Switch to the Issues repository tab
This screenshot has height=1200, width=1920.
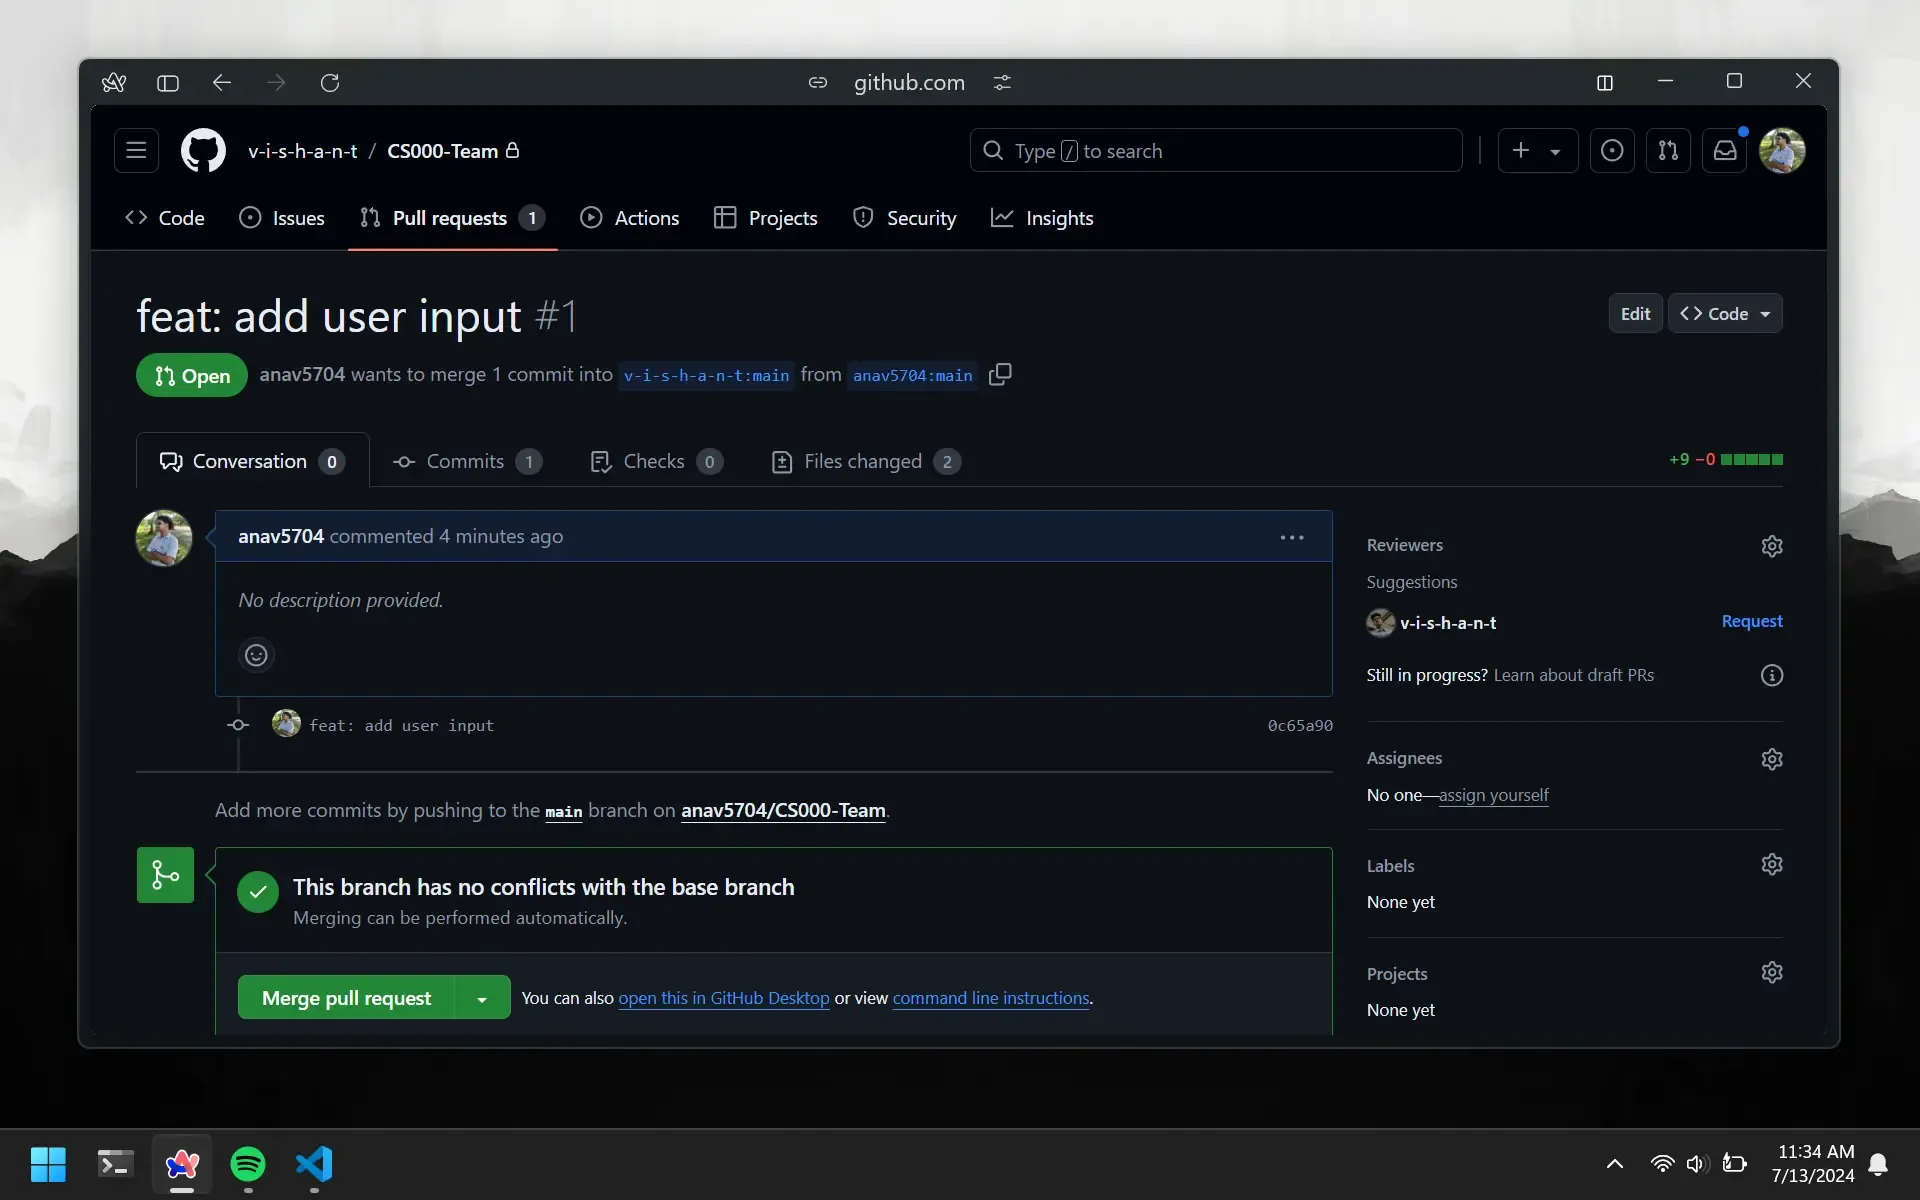(282, 218)
